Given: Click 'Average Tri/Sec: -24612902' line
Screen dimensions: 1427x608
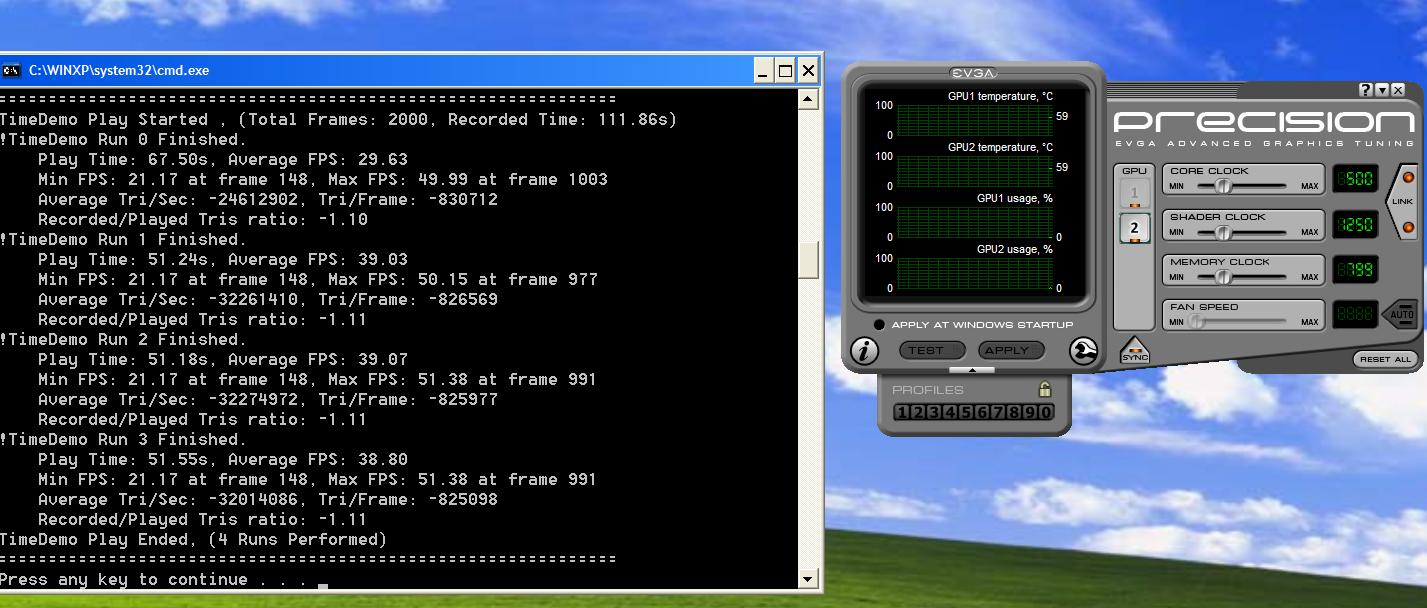Looking at the screenshot, I should [x=268, y=199].
